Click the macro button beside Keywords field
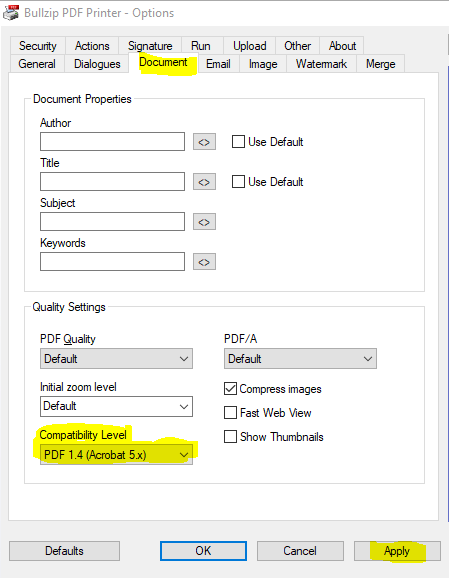 click(204, 262)
